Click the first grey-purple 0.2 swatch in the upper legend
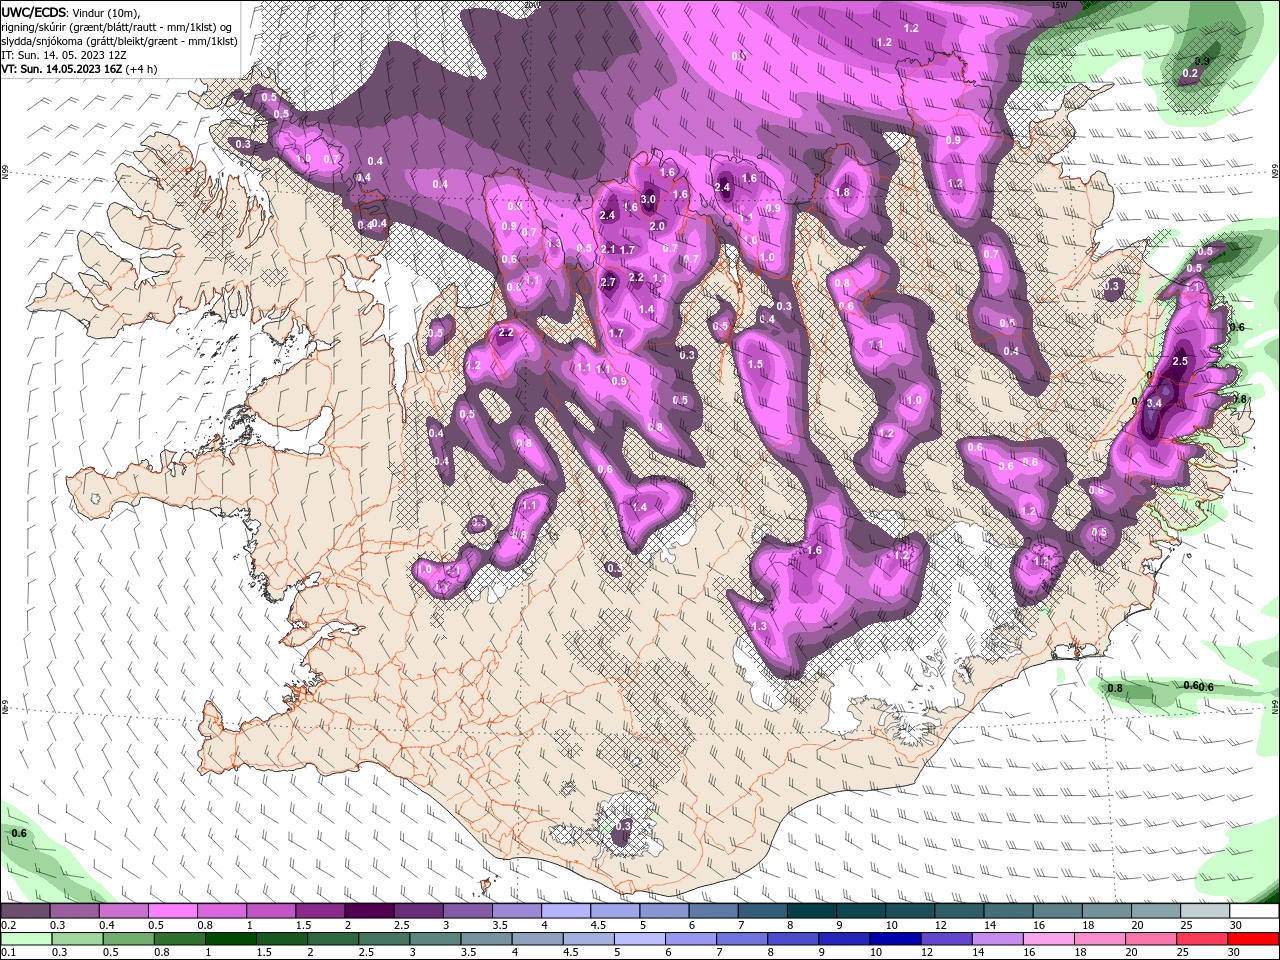 pyautogui.click(x=25, y=911)
